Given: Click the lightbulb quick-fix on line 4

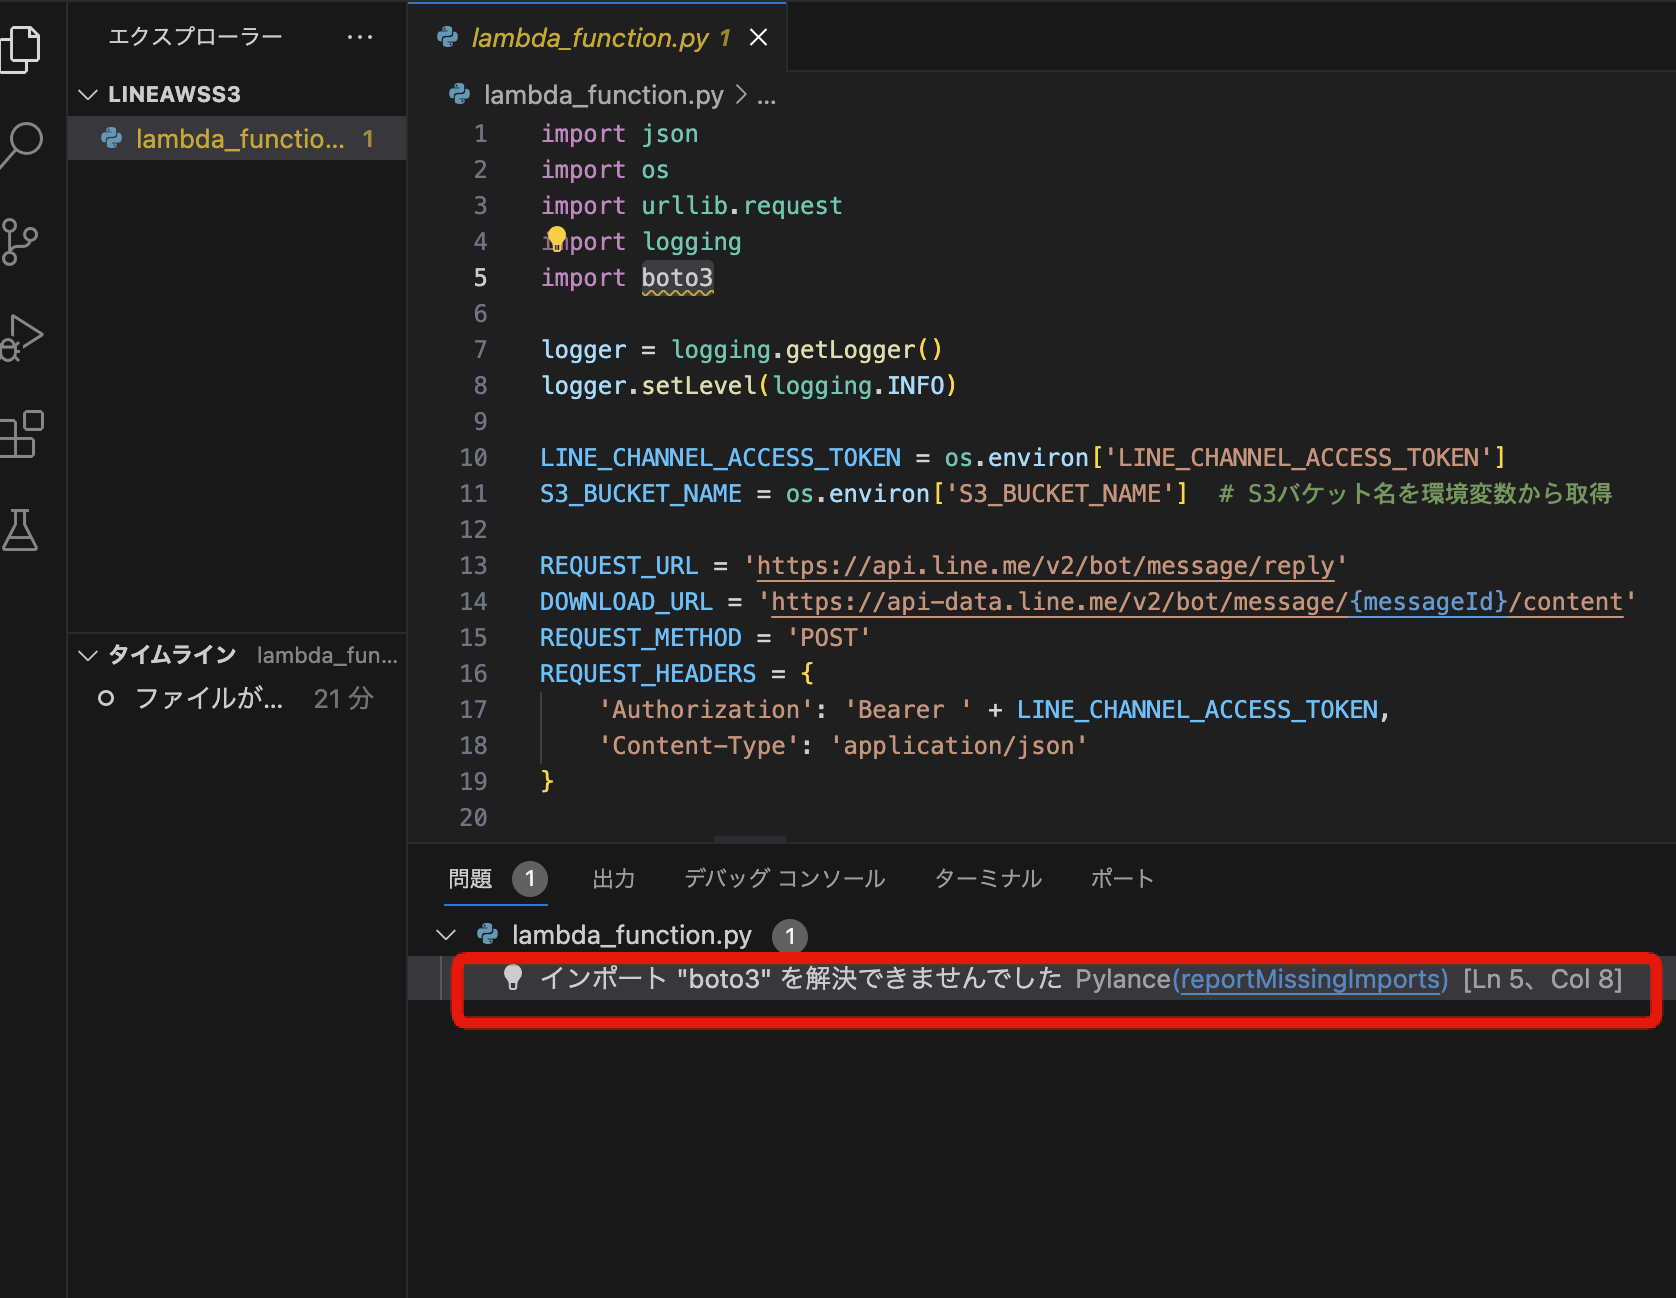Looking at the screenshot, I should pyautogui.click(x=557, y=238).
